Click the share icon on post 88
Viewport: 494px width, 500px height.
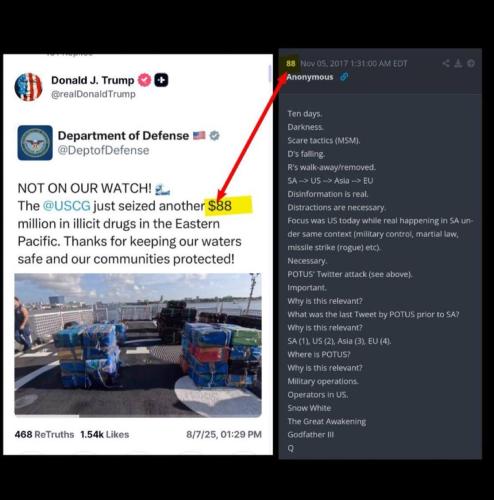coord(446,63)
